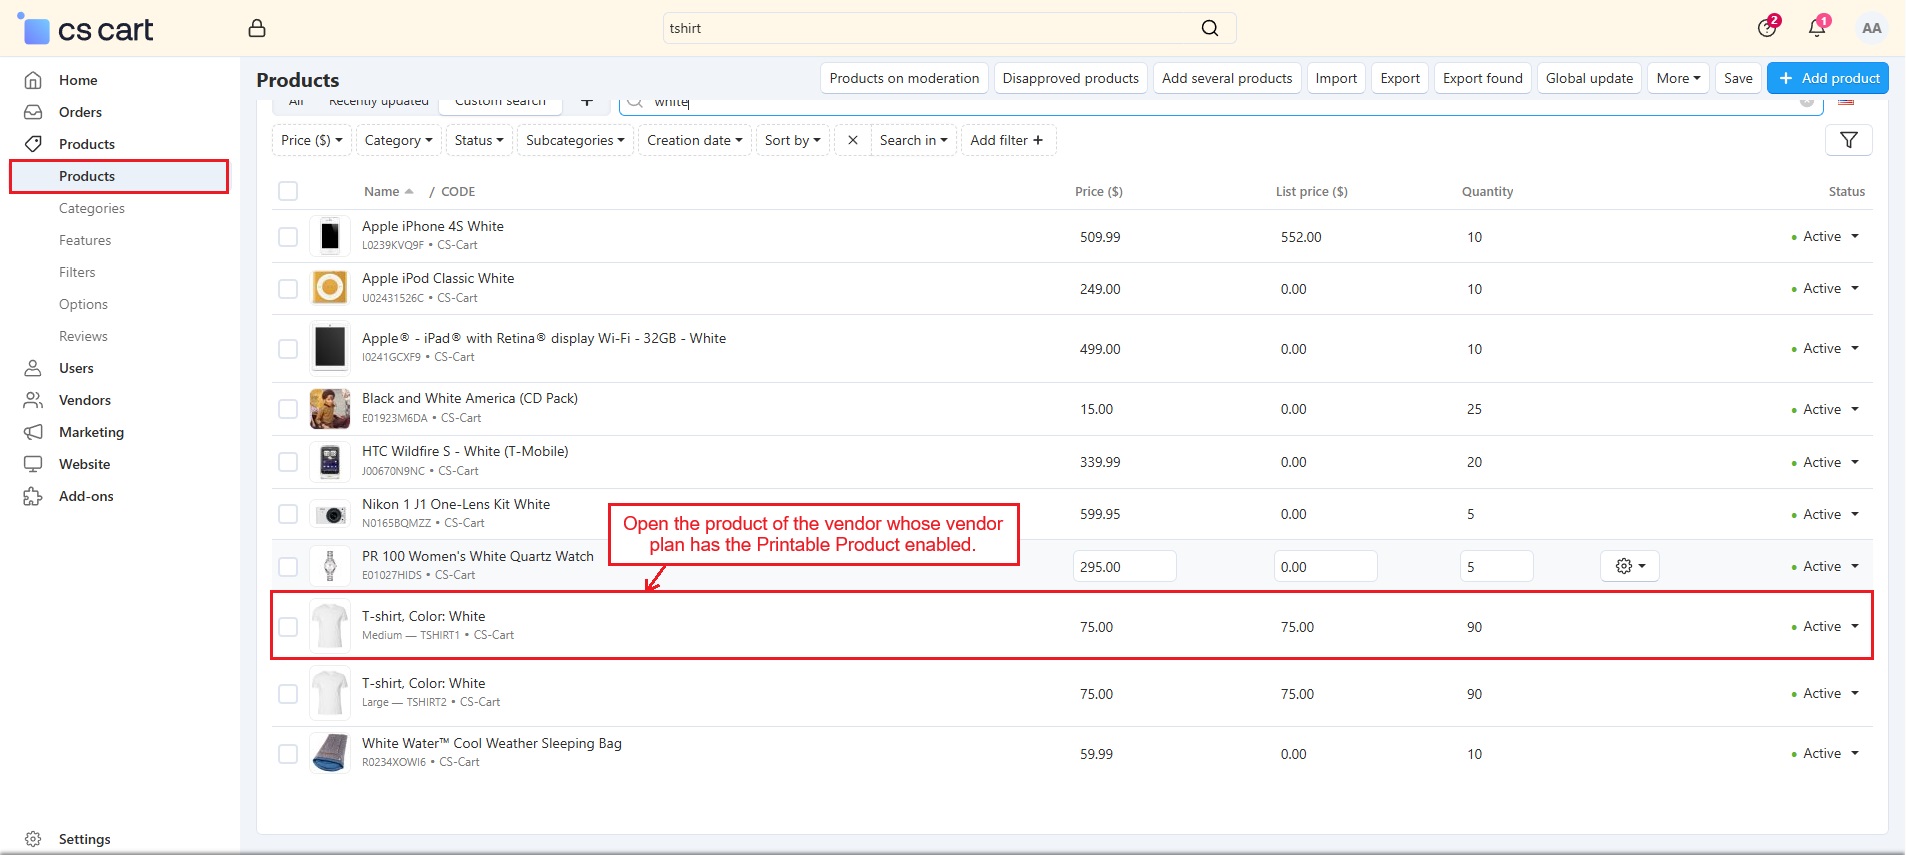Click the price field for Quartz Watch
1906x855 pixels.
pos(1123,567)
